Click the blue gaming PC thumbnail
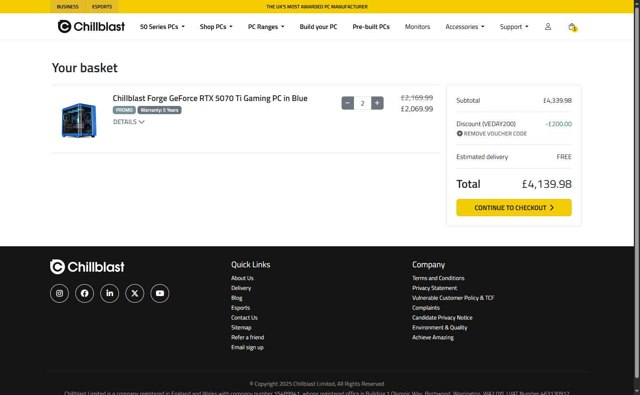Screen dimensions: 640x395 79,120
